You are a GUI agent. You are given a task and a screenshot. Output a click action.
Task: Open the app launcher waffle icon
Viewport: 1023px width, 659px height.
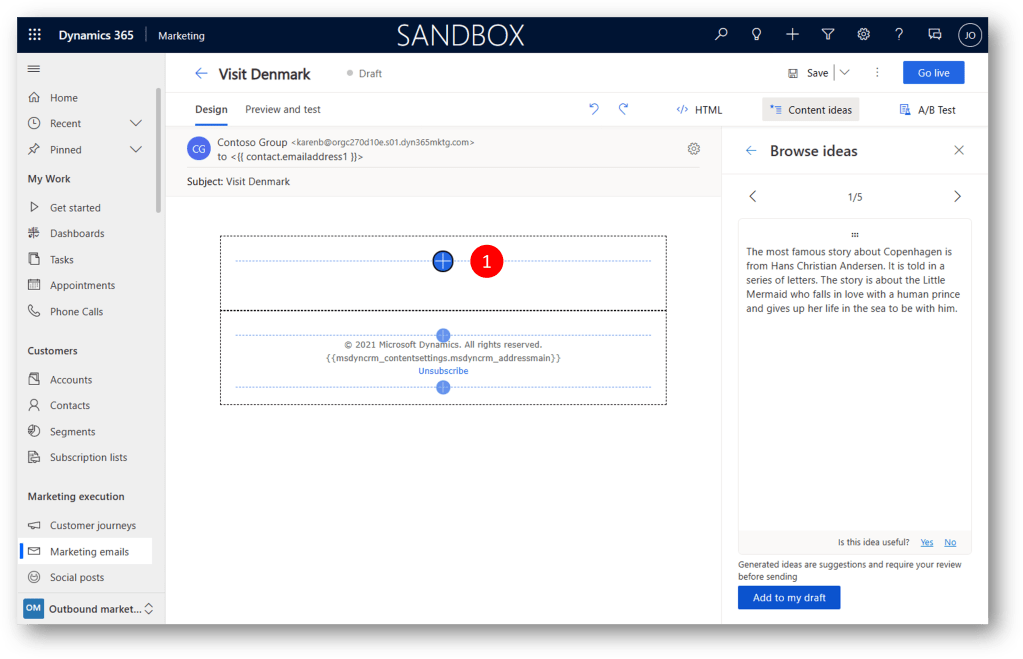pos(35,35)
